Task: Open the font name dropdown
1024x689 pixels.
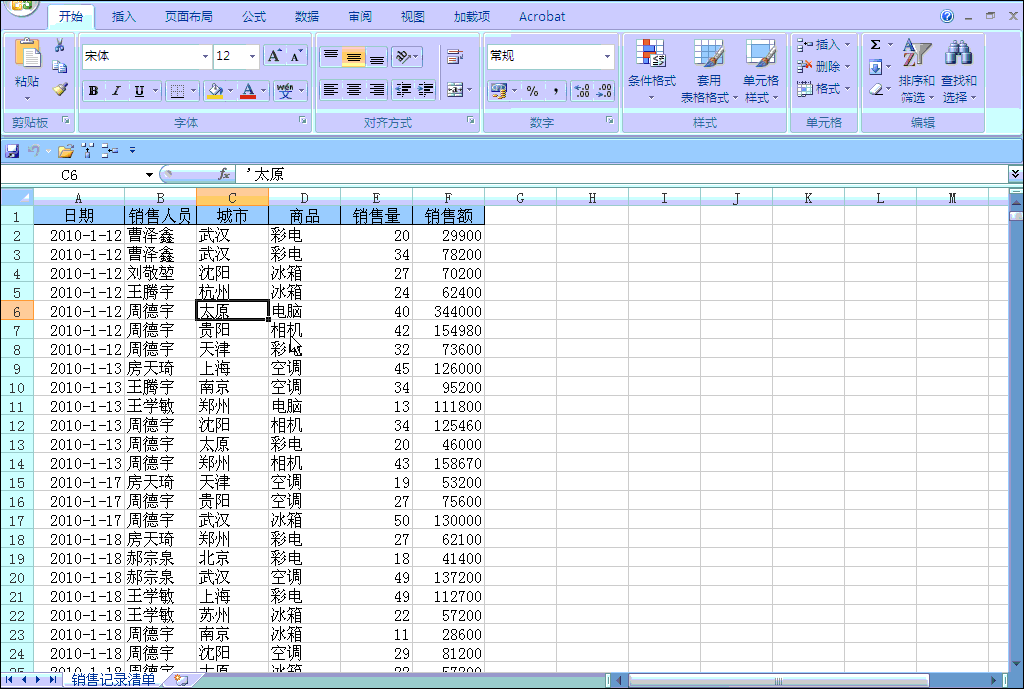Action: tap(205, 56)
